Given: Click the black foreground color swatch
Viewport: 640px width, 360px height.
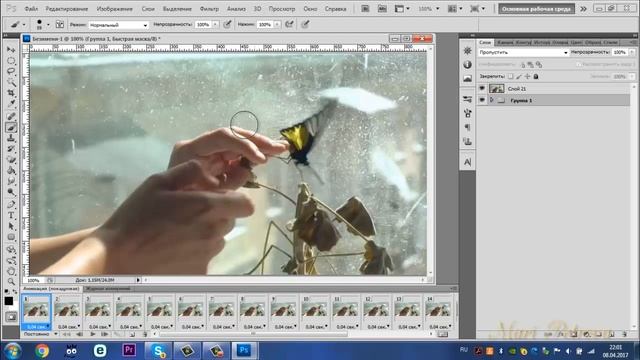Looking at the screenshot, I should point(9,301).
